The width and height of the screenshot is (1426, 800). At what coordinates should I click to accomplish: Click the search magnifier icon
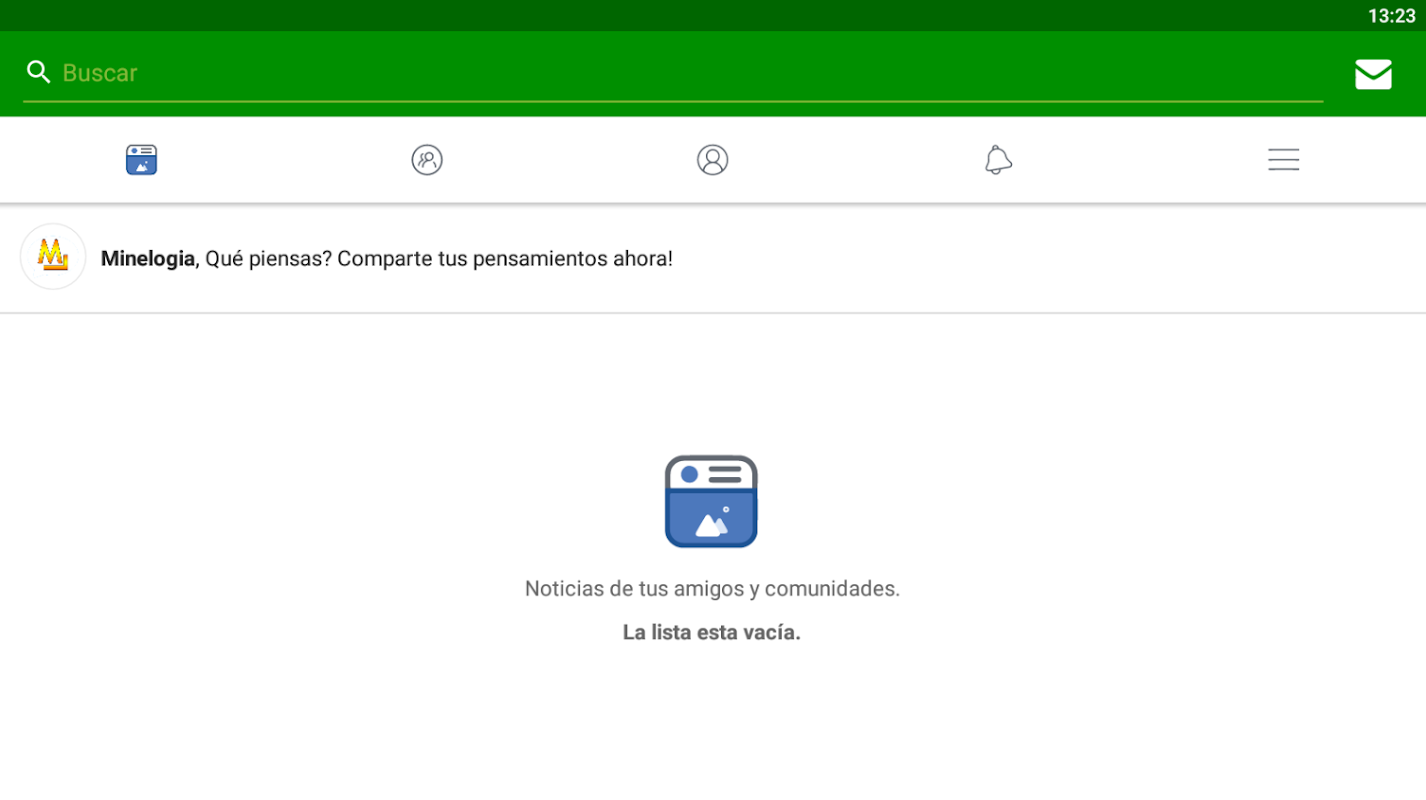tap(38, 72)
